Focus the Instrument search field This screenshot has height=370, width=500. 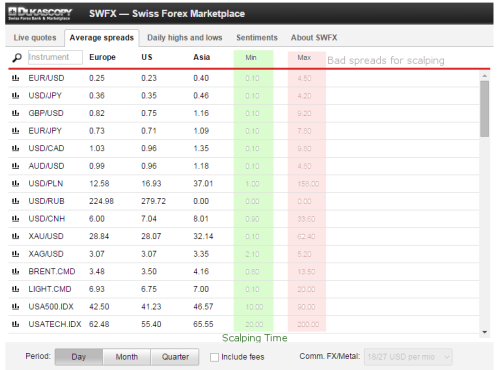[x=55, y=57]
